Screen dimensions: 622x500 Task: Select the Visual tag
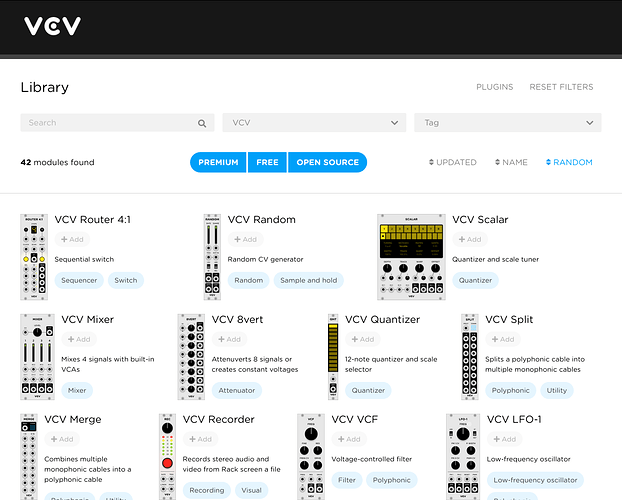251,490
